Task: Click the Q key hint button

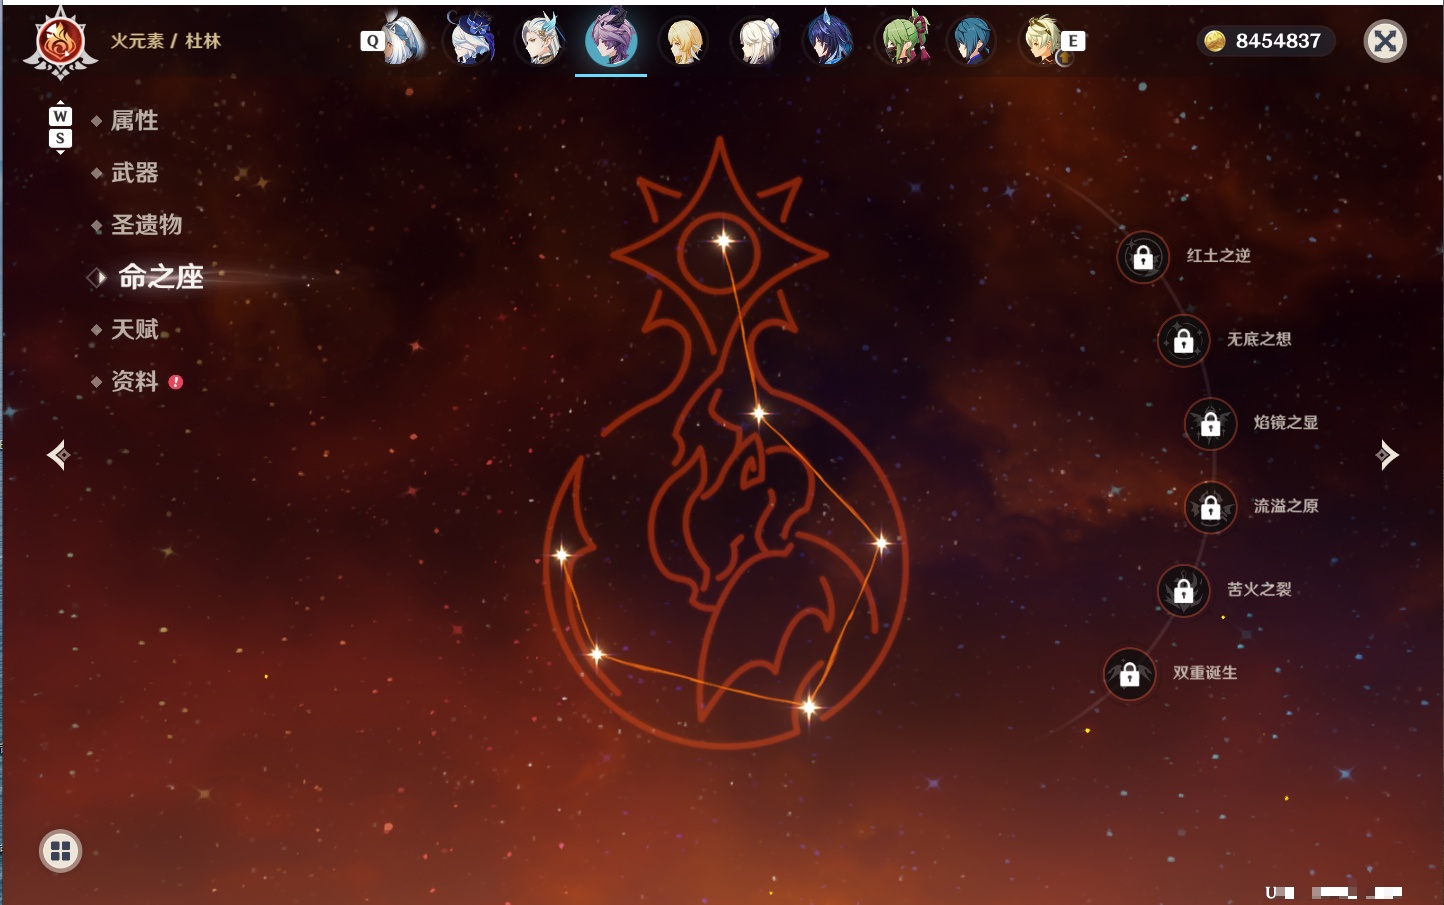Action: click(373, 41)
